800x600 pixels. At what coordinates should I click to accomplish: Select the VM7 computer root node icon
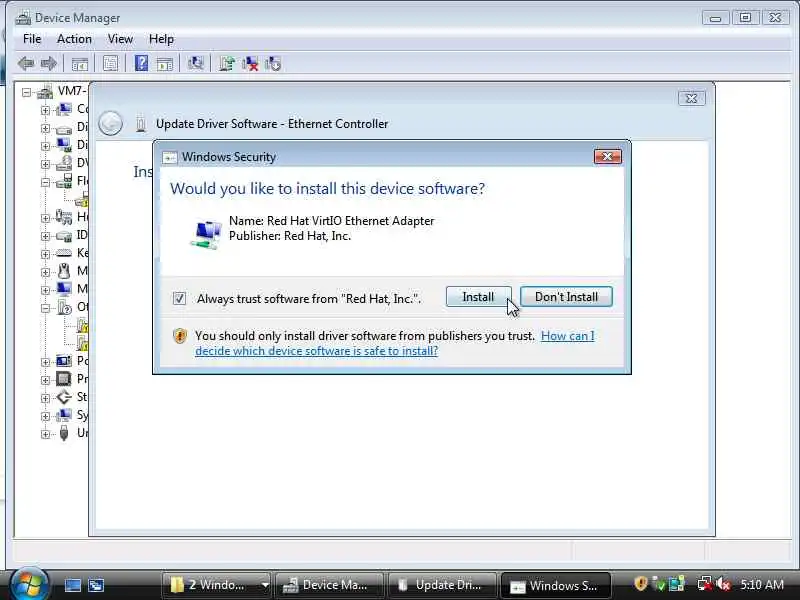45,92
